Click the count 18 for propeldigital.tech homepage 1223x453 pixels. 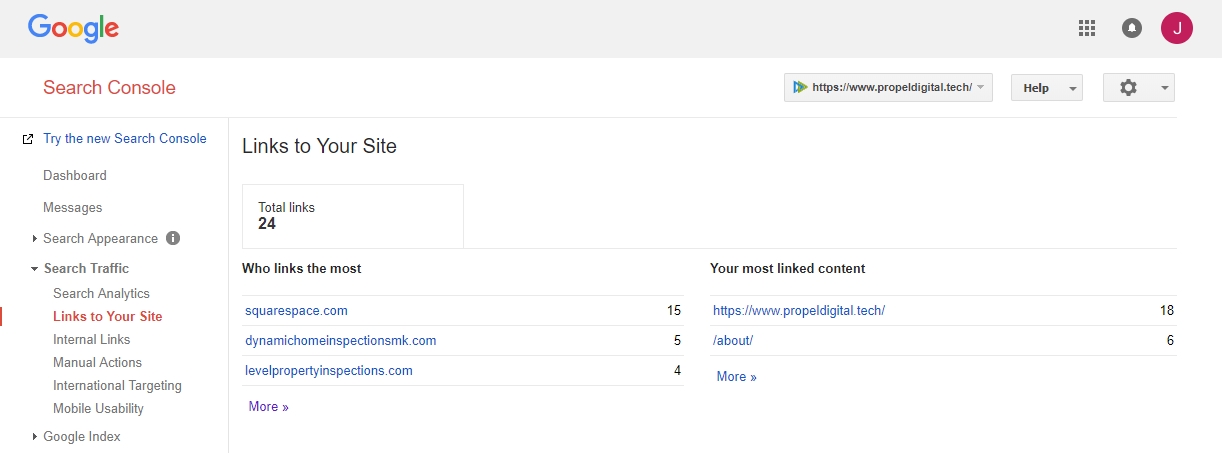point(1167,311)
